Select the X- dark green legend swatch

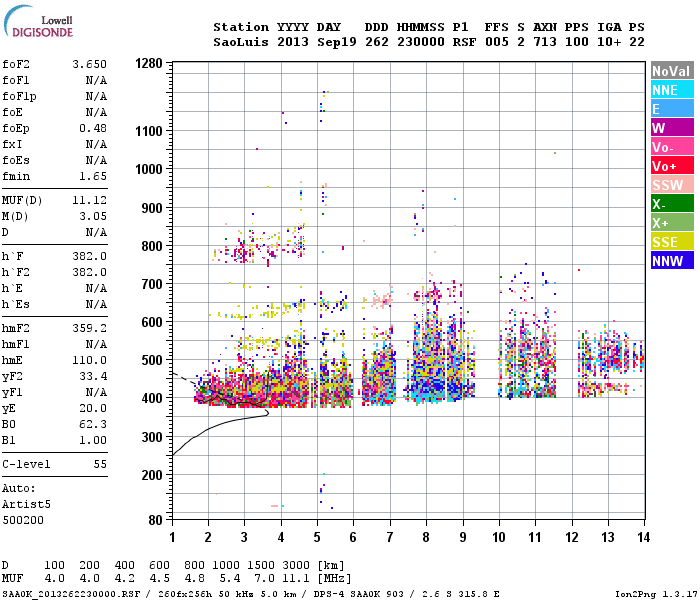click(672, 204)
